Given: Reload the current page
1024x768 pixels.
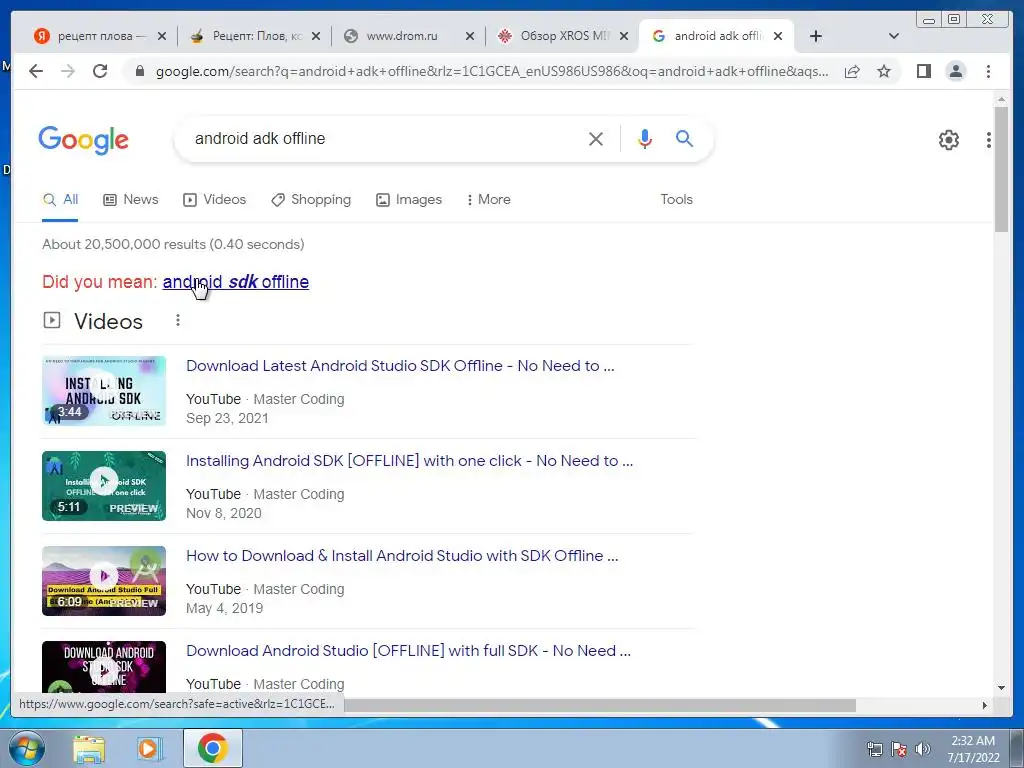Looking at the screenshot, I should [100, 71].
